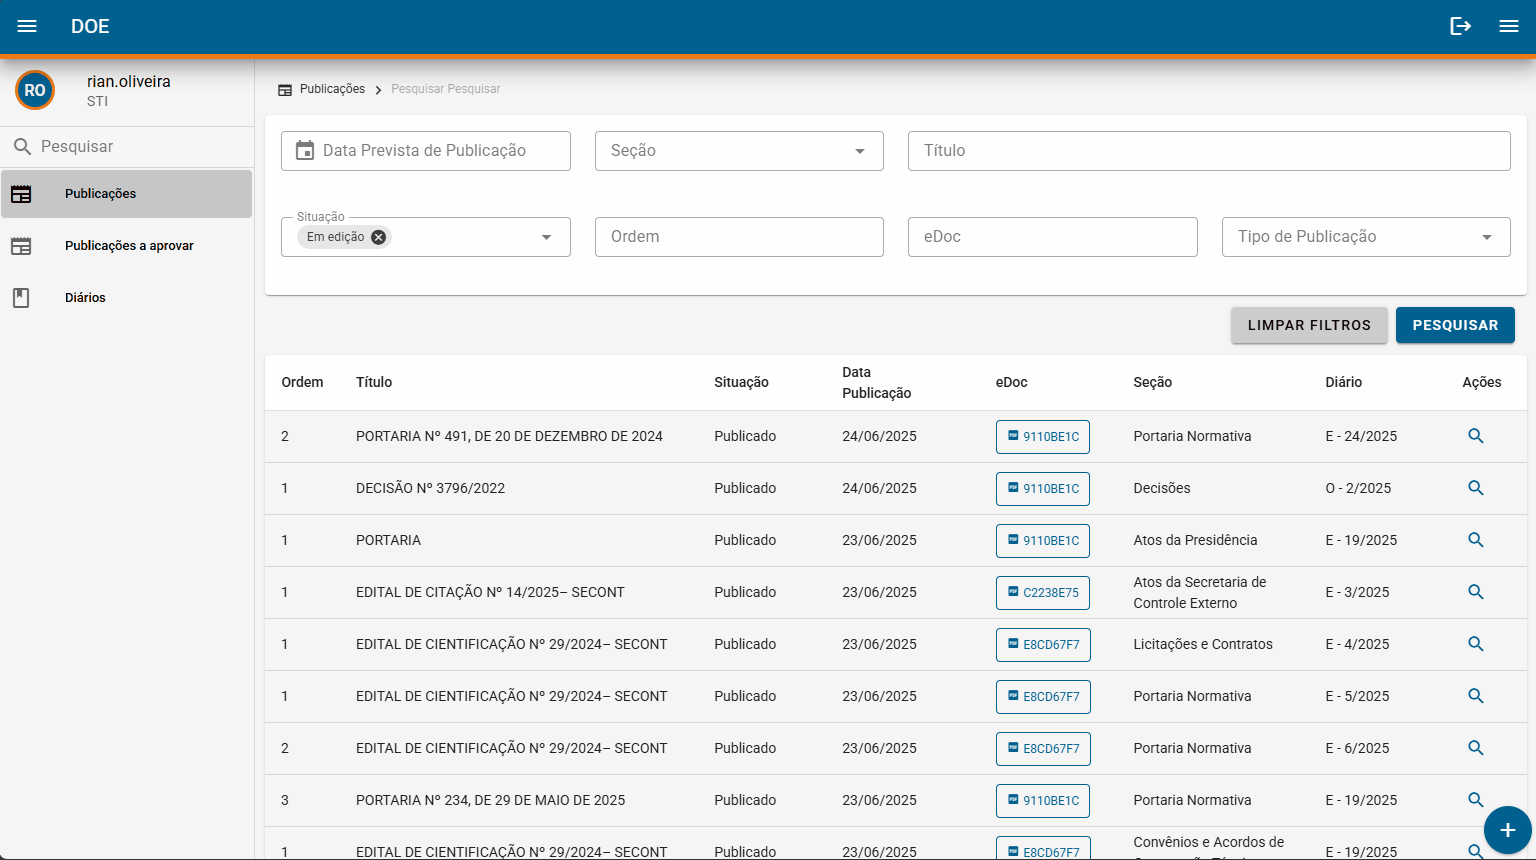This screenshot has height=860, width=1536.
Task: Click the Título column header
Action: (x=374, y=382)
